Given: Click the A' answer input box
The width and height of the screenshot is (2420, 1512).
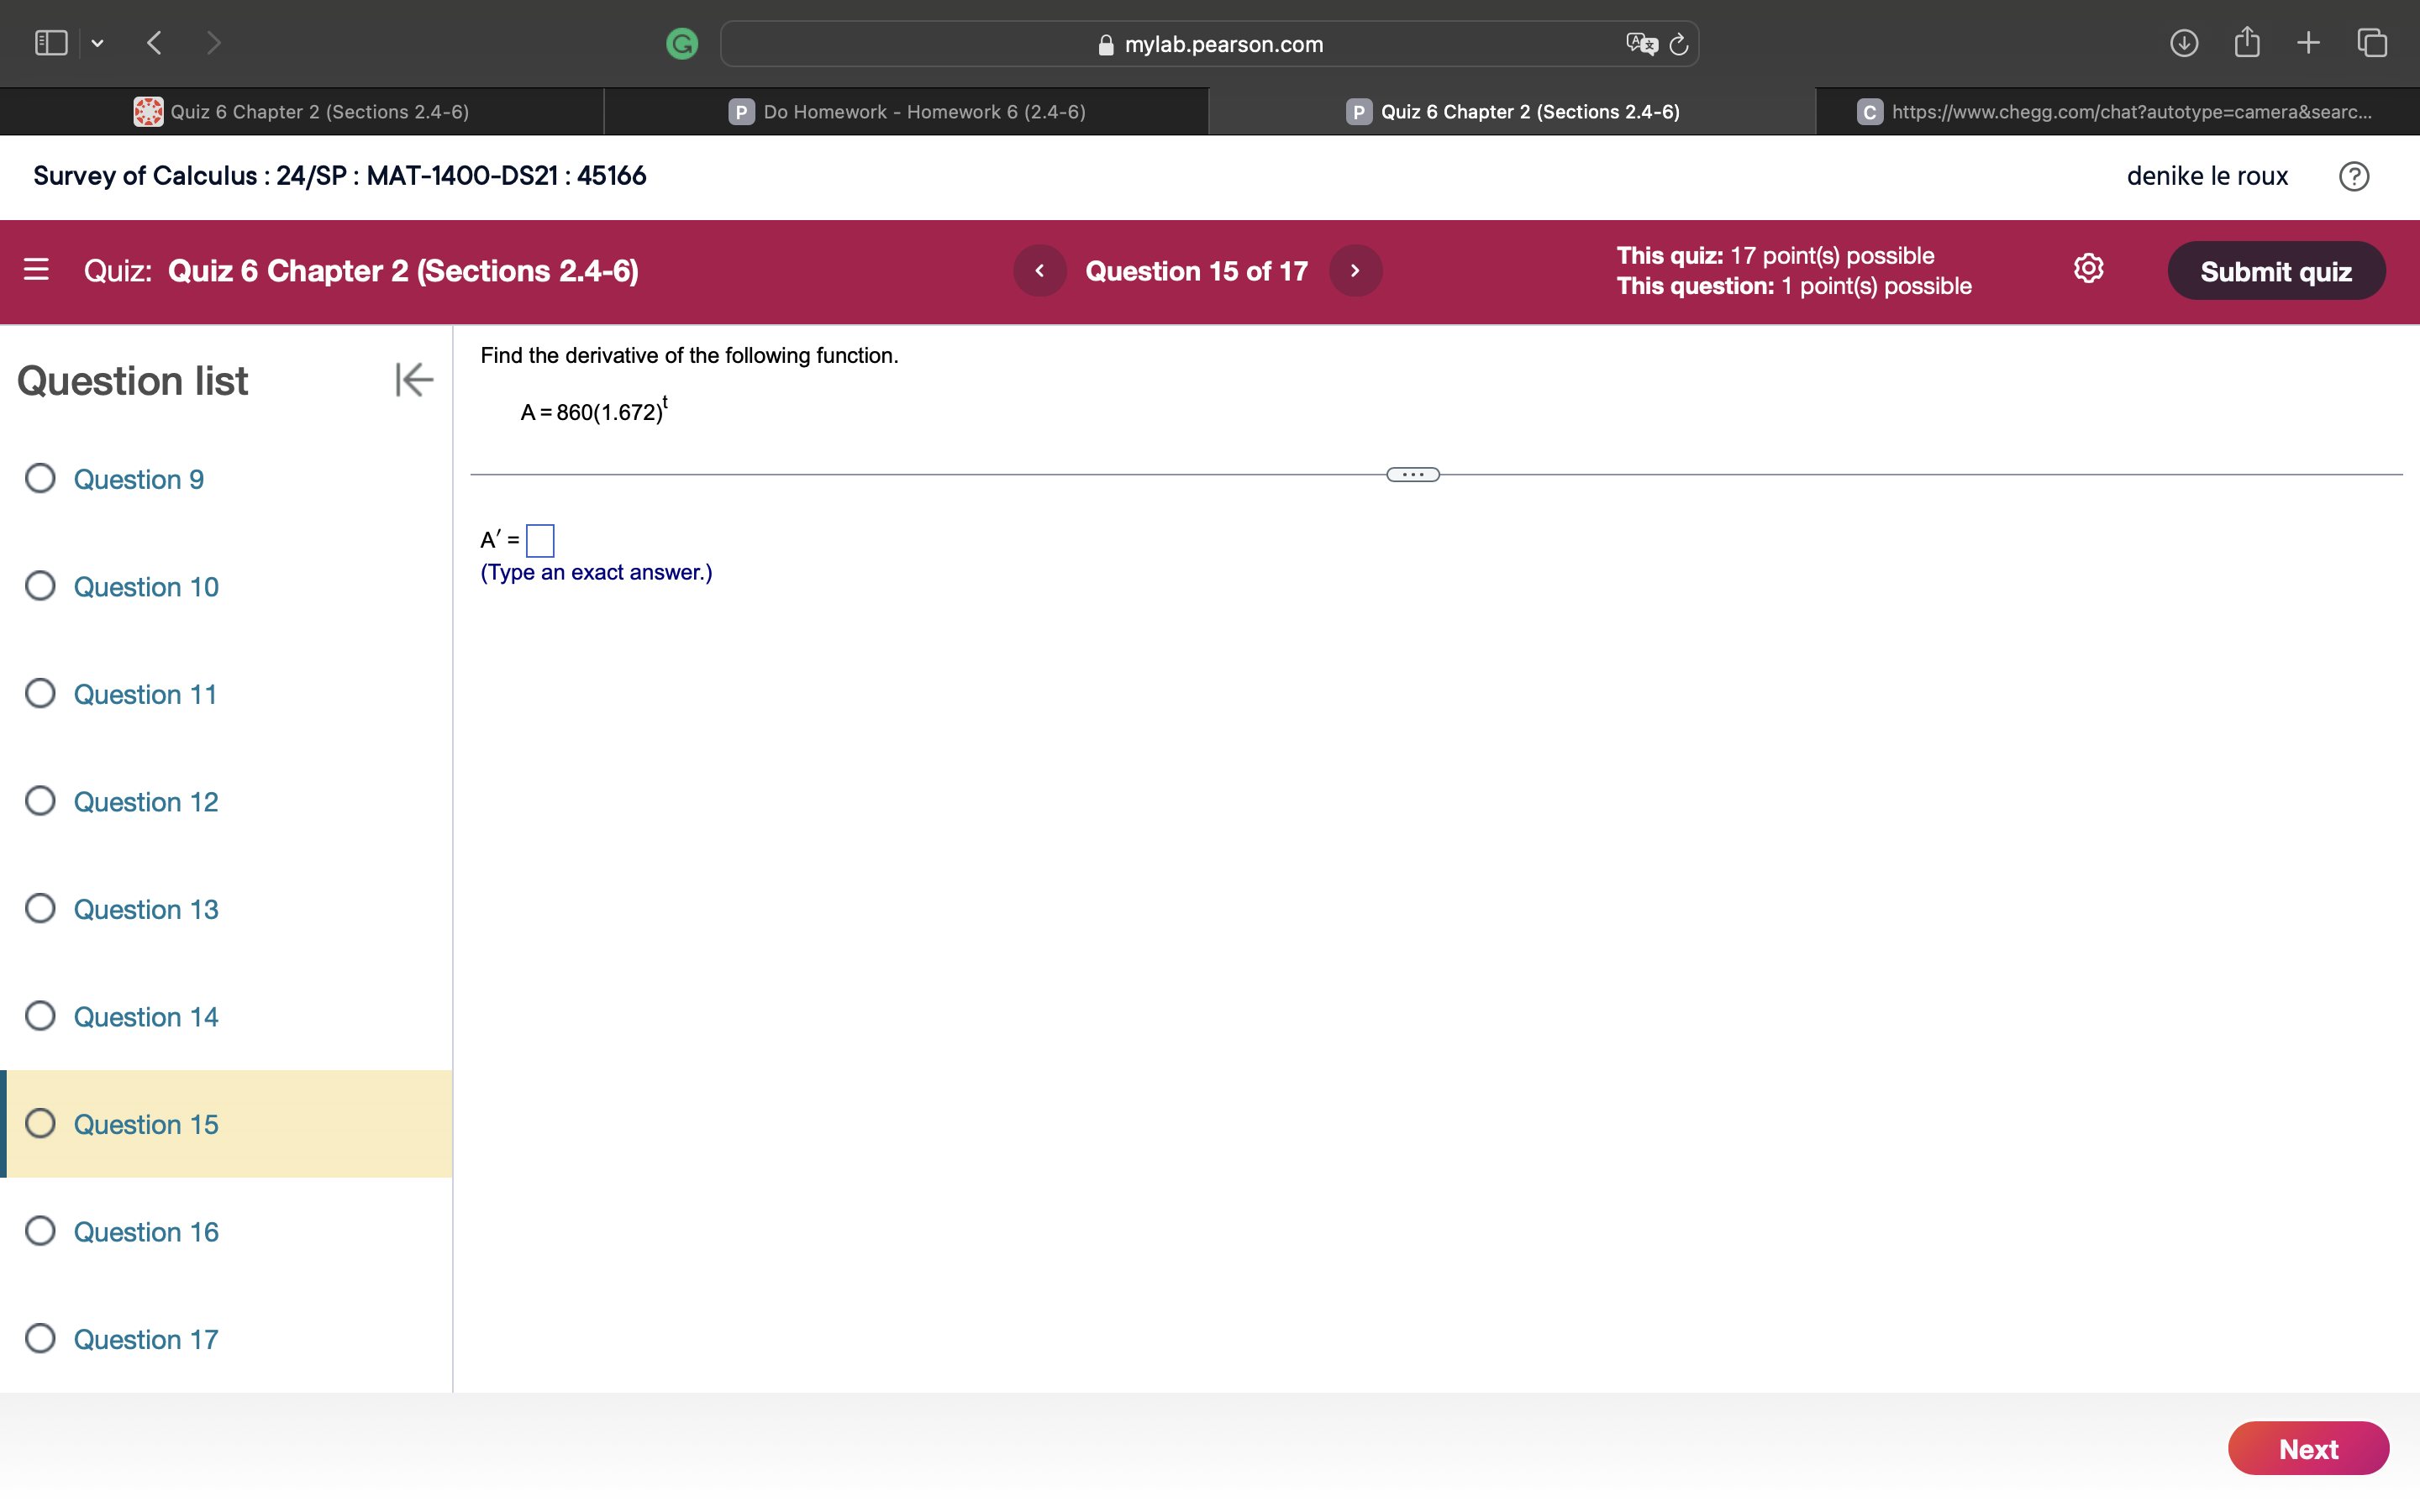Looking at the screenshot, I should [x=540, y=541].
